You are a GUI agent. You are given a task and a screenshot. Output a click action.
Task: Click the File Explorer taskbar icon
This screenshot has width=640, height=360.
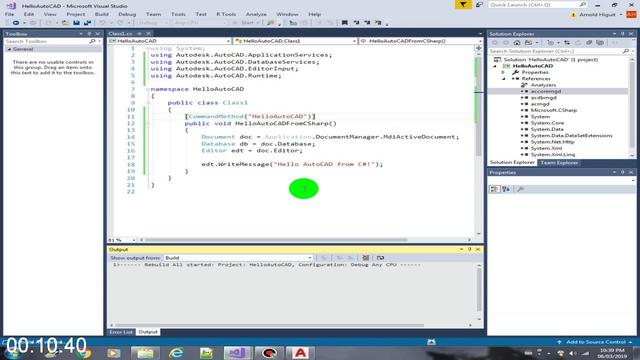tap(145, 353)
